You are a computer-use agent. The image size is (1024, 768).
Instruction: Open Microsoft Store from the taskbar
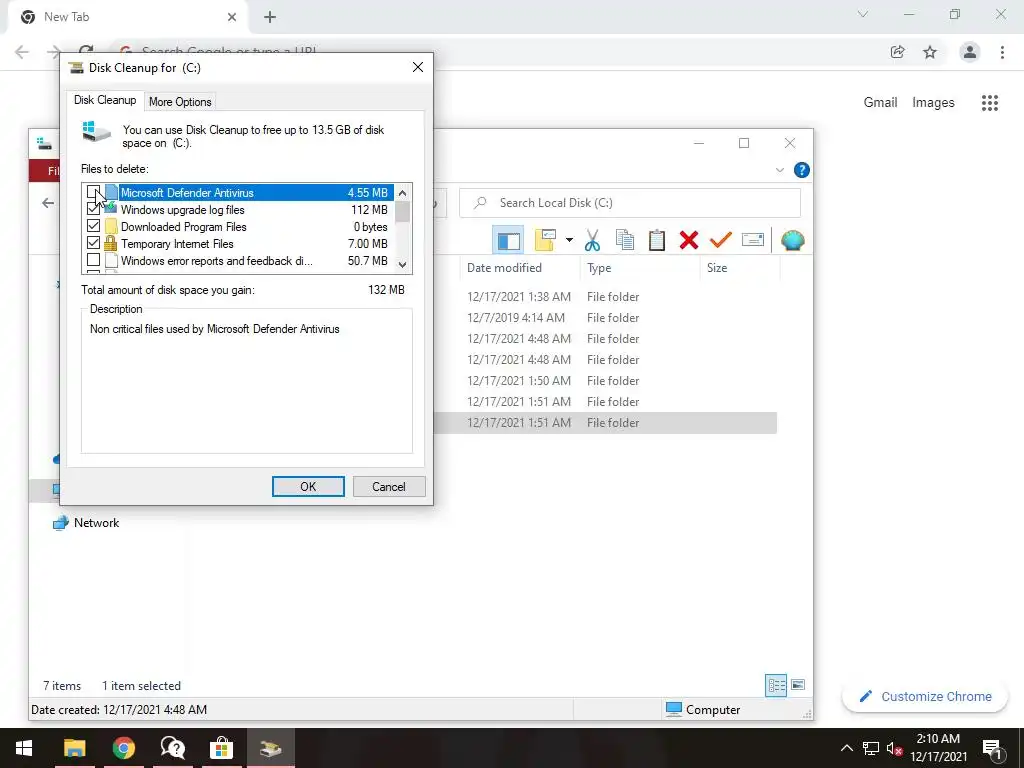(221, 748)
